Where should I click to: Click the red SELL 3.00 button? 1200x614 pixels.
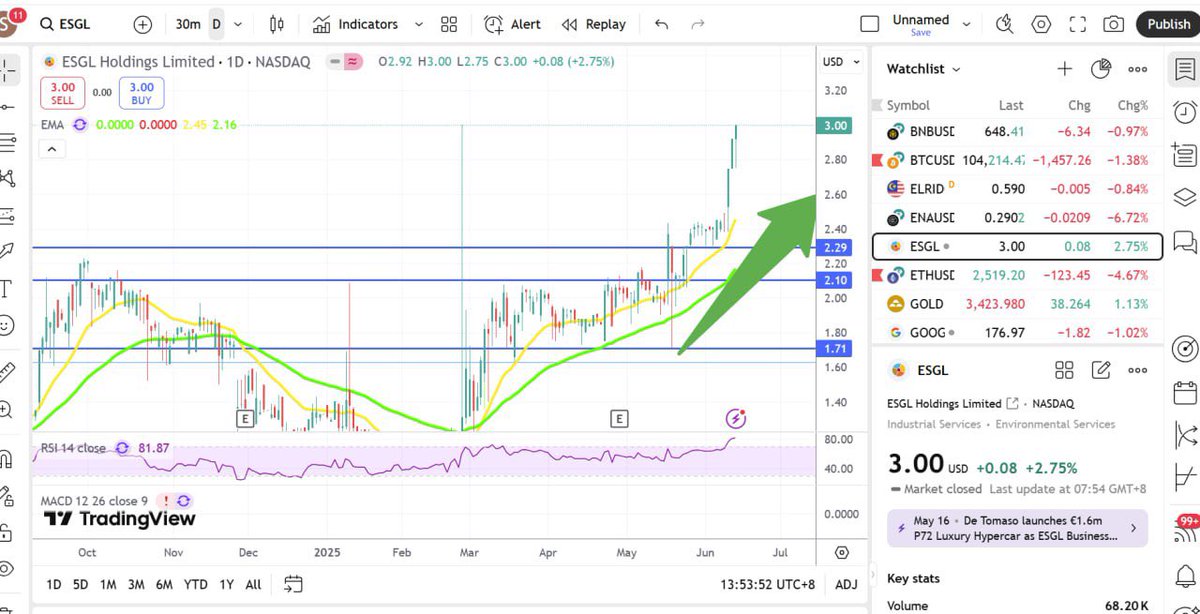pyautogui.click(x=62, y=93)
